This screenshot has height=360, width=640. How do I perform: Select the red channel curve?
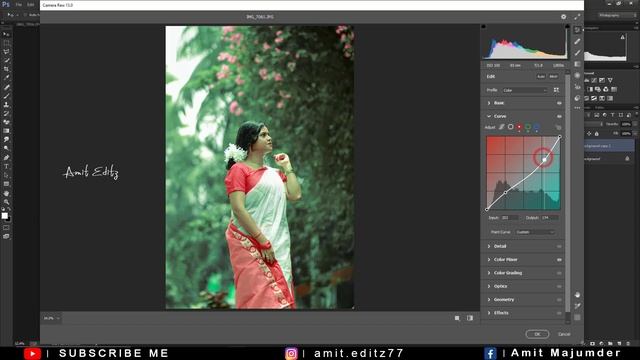(519, 127)
